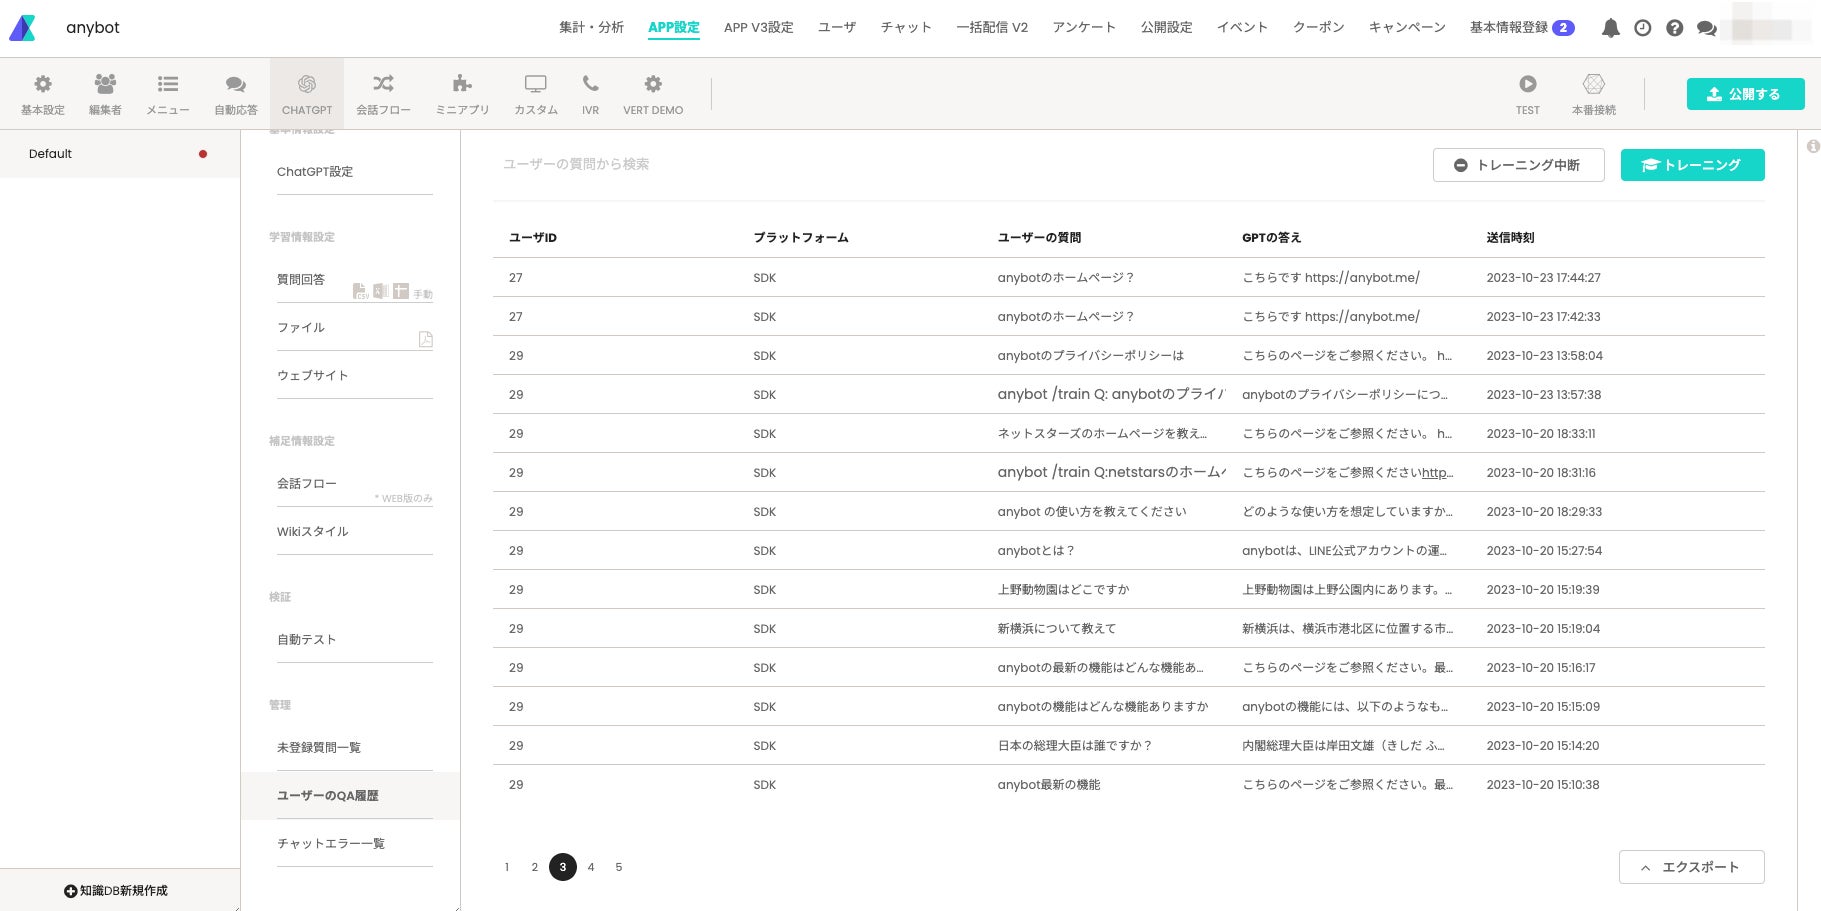Click the トレーニング中断 button
This screenshot has height=911, width=1821.
coord(1519,165)
